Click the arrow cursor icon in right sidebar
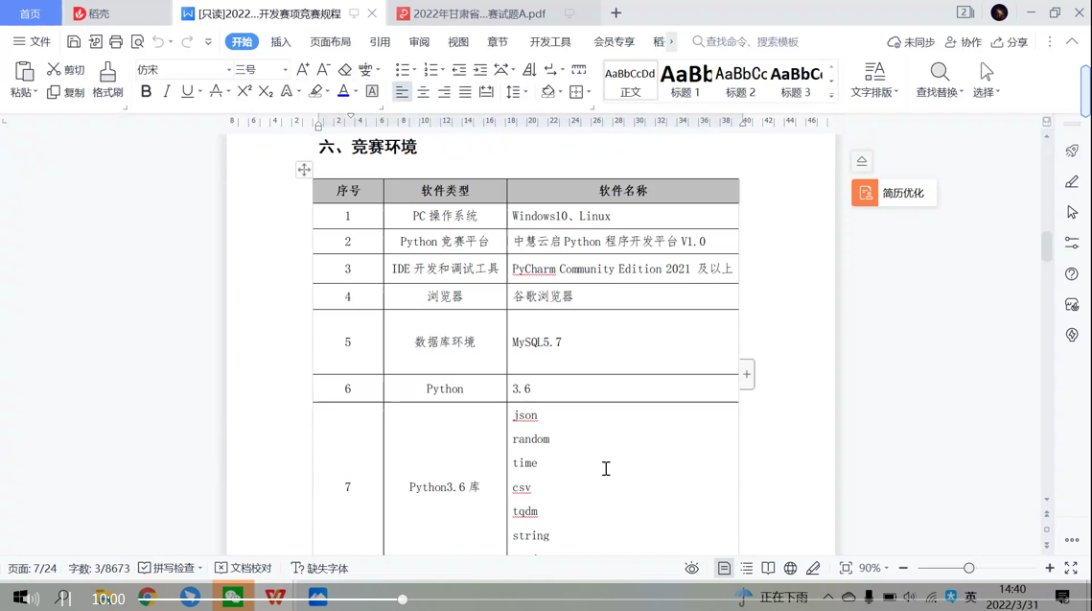This screenshot has width=1092, height=611. tap(1072, 212)
